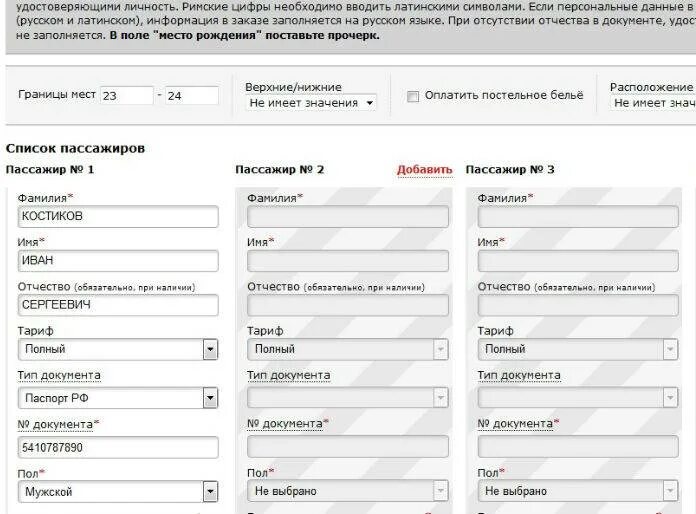Click passenger 3 'Имя' field
696x514 pixels.
point(578,261)
